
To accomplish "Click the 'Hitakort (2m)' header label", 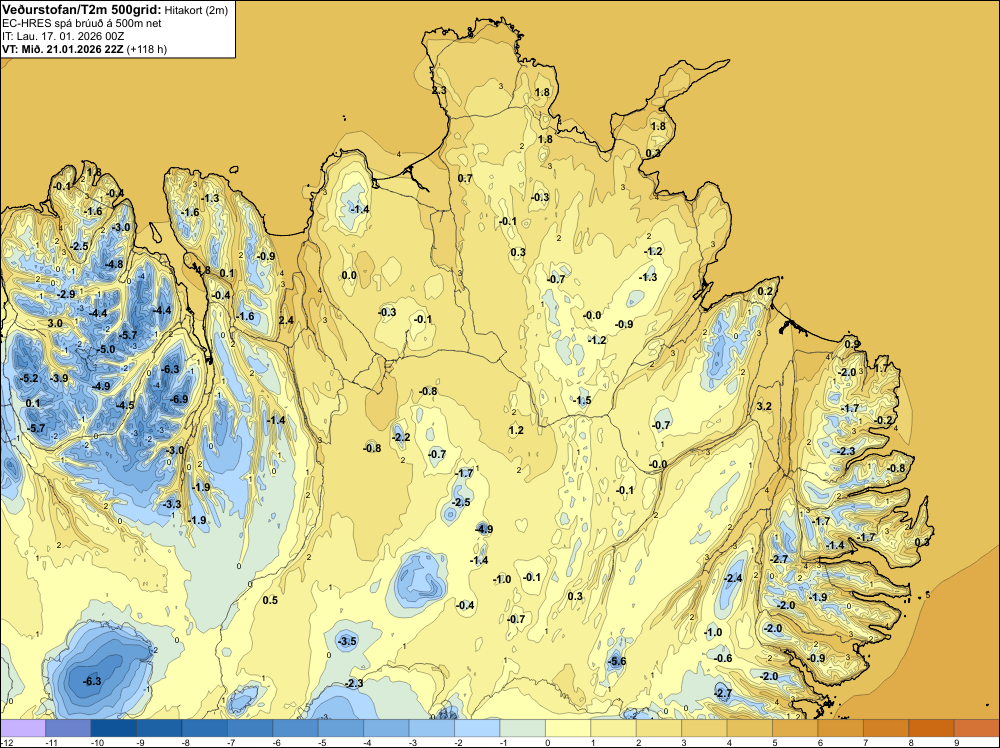I will 196,10.
